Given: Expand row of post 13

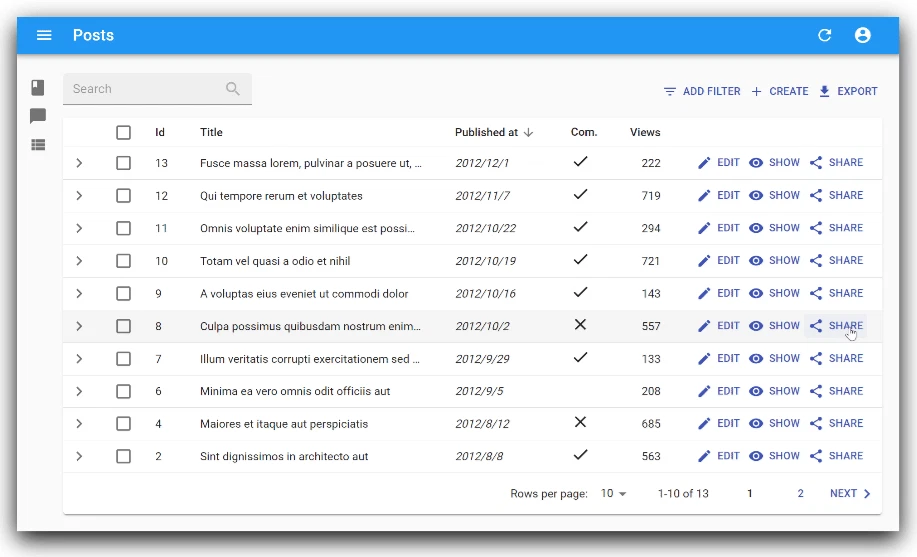Looking at the screenshot, I should [x=79, y=163].
